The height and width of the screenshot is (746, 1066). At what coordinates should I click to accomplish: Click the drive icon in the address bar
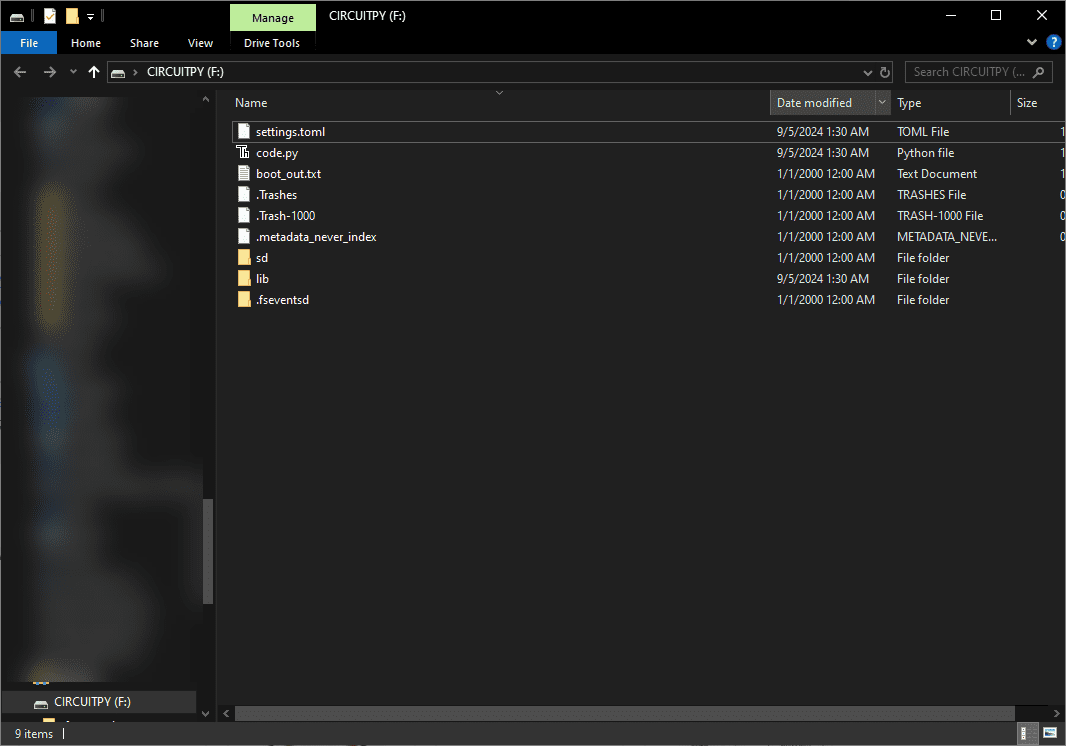118,71
